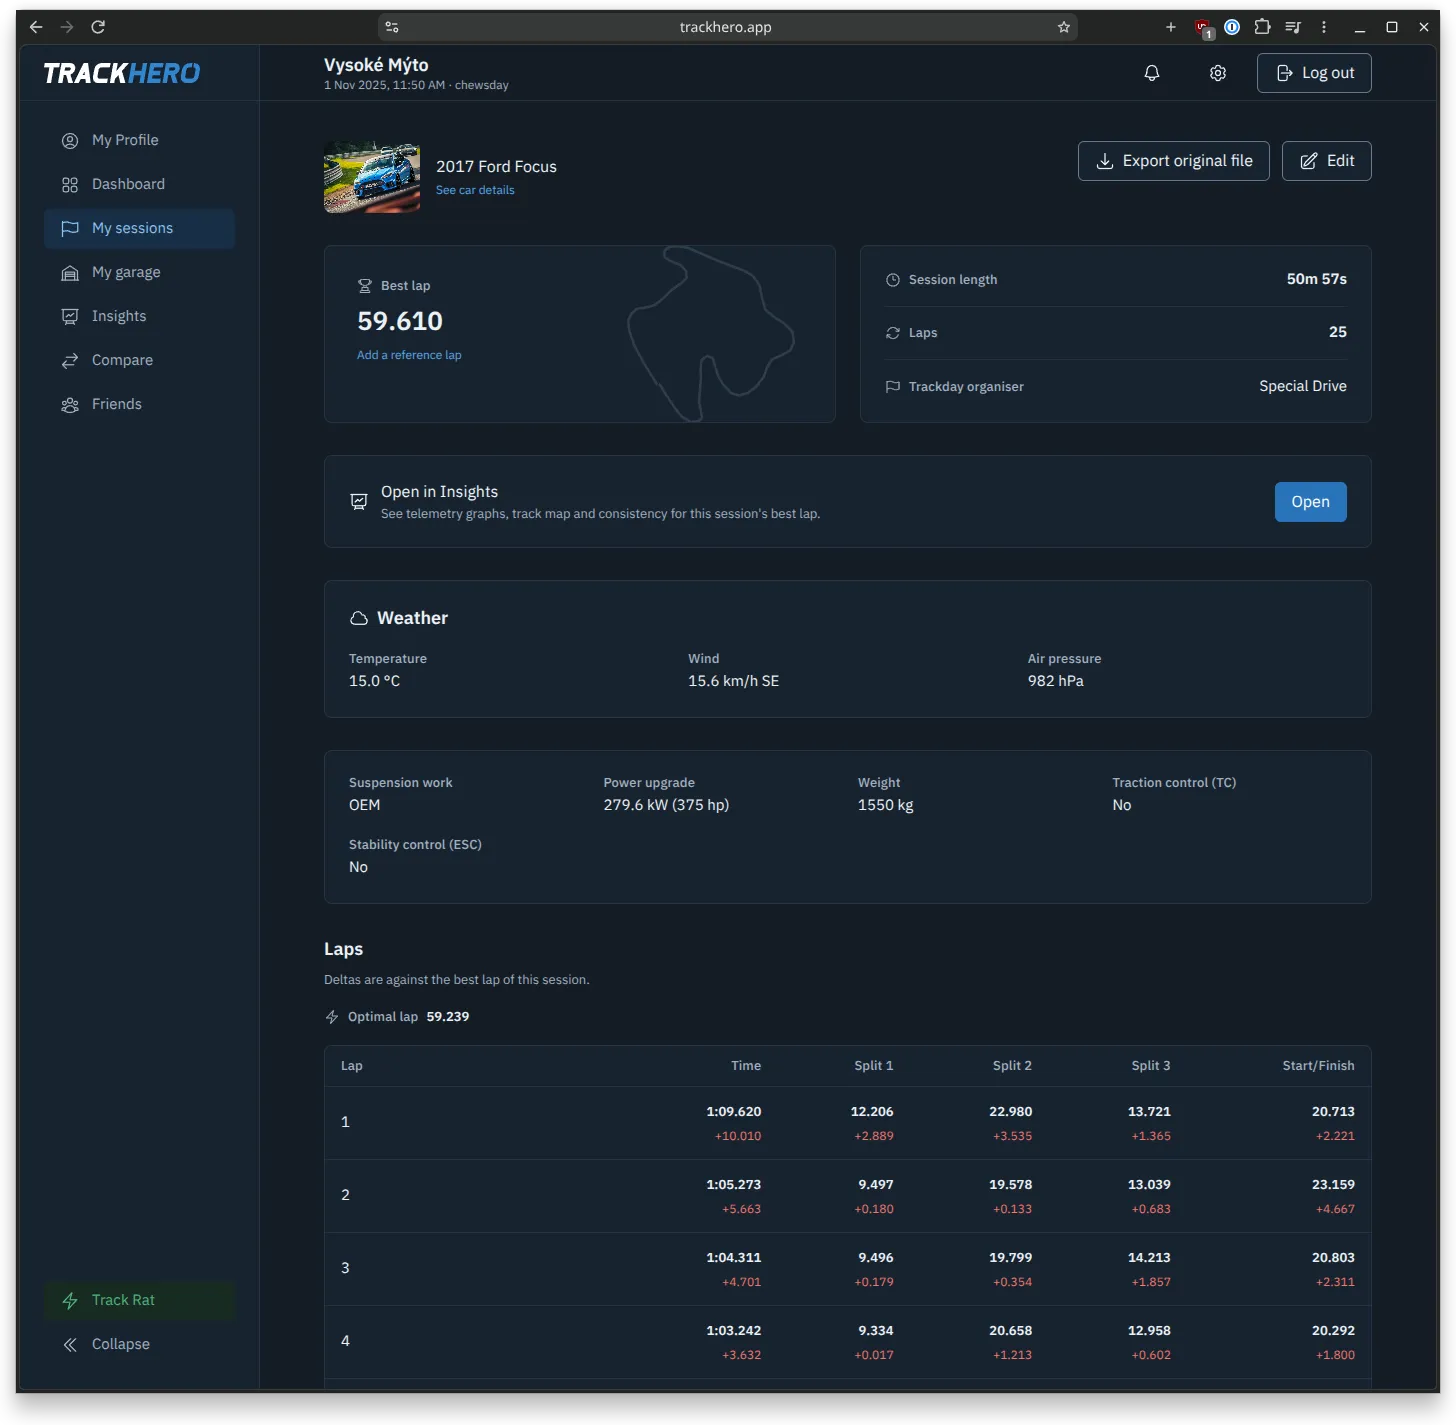Open My Profile in the sidebar

140,140
